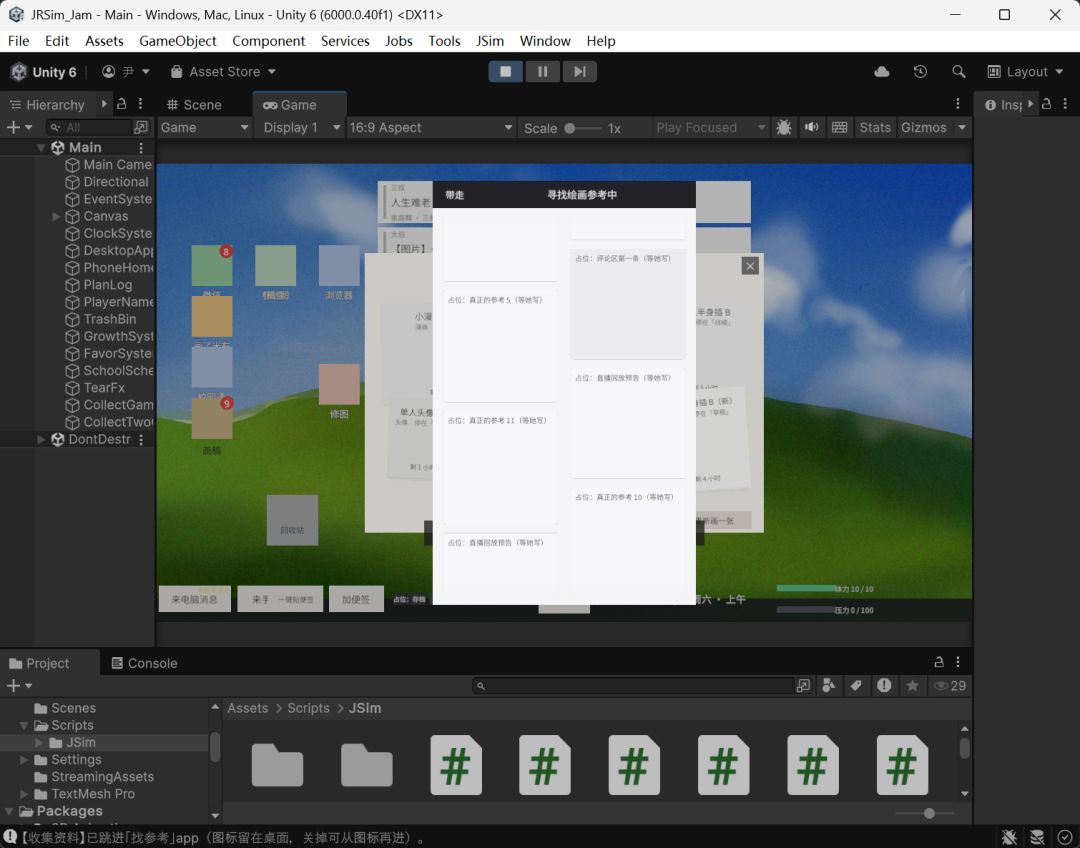
Task: Toggle the Hierarchy panel lock
Action: [x=121, y=104]
